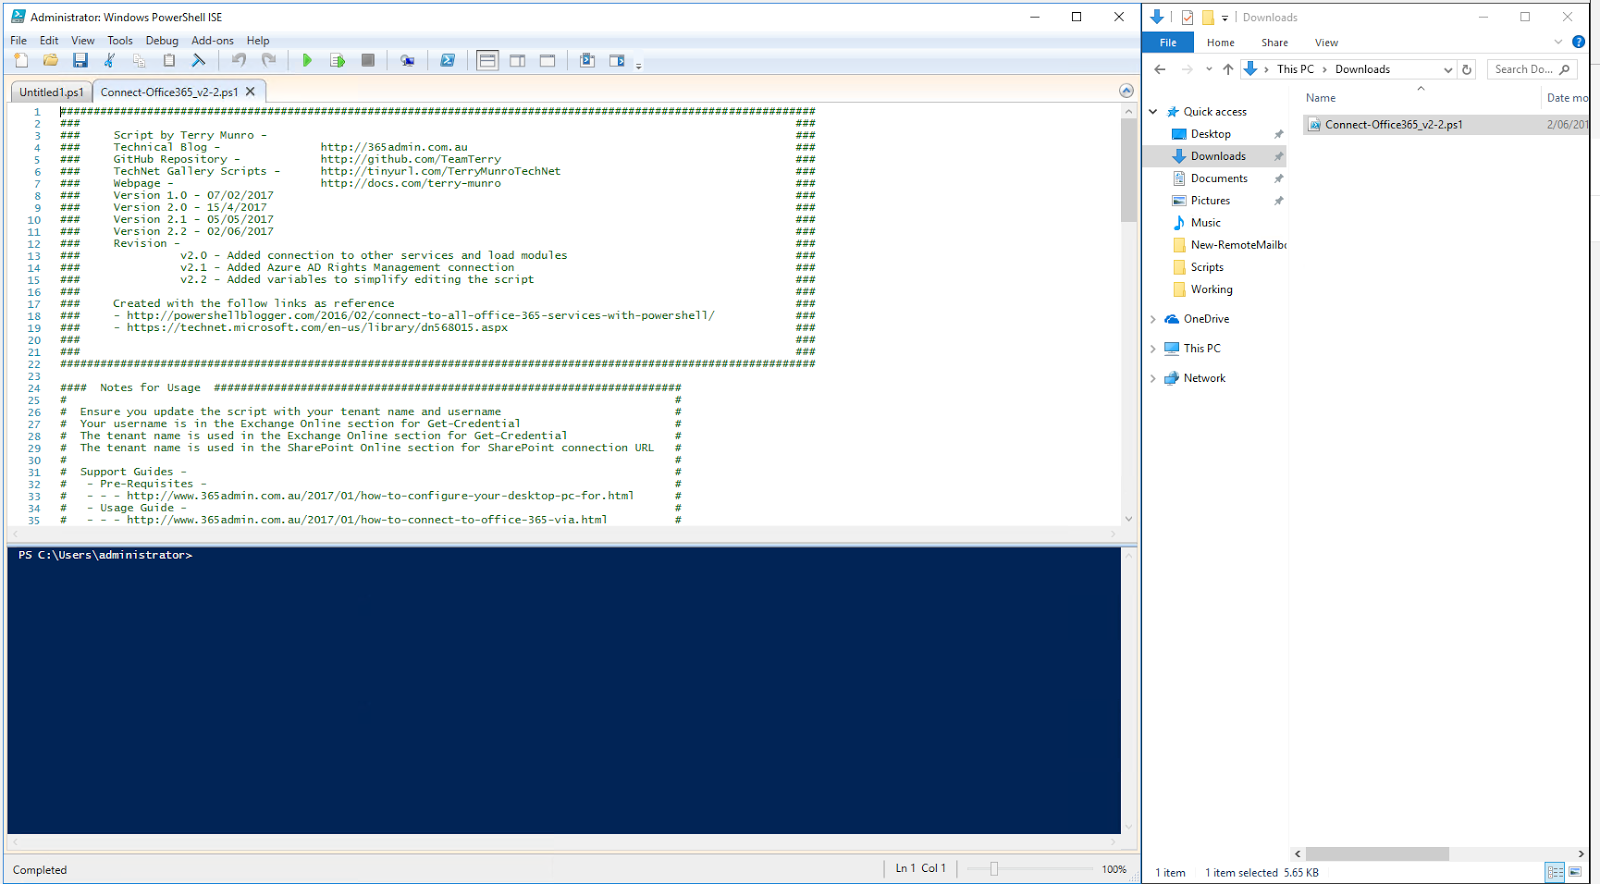Image resolution: width=1600 pixels, height=884 pixels.
Task: Open the Tools menu in ISE
Action: point(120,41)
